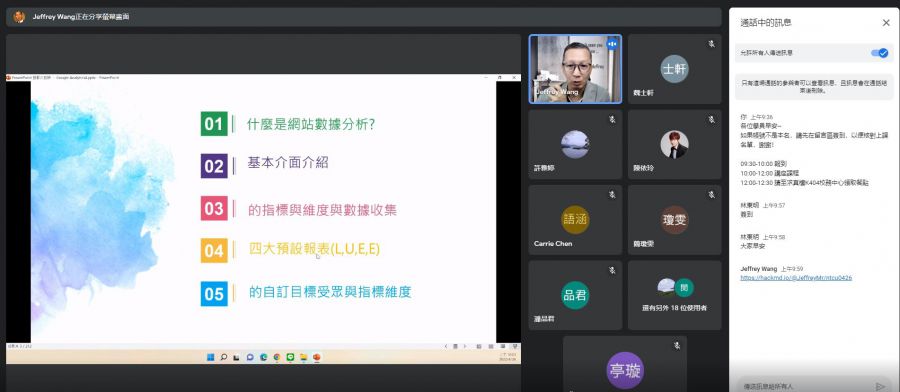Viewport: 900px width, 392px height.
Task: Click the 士軒 participant tile
Action: pos(674,69)
